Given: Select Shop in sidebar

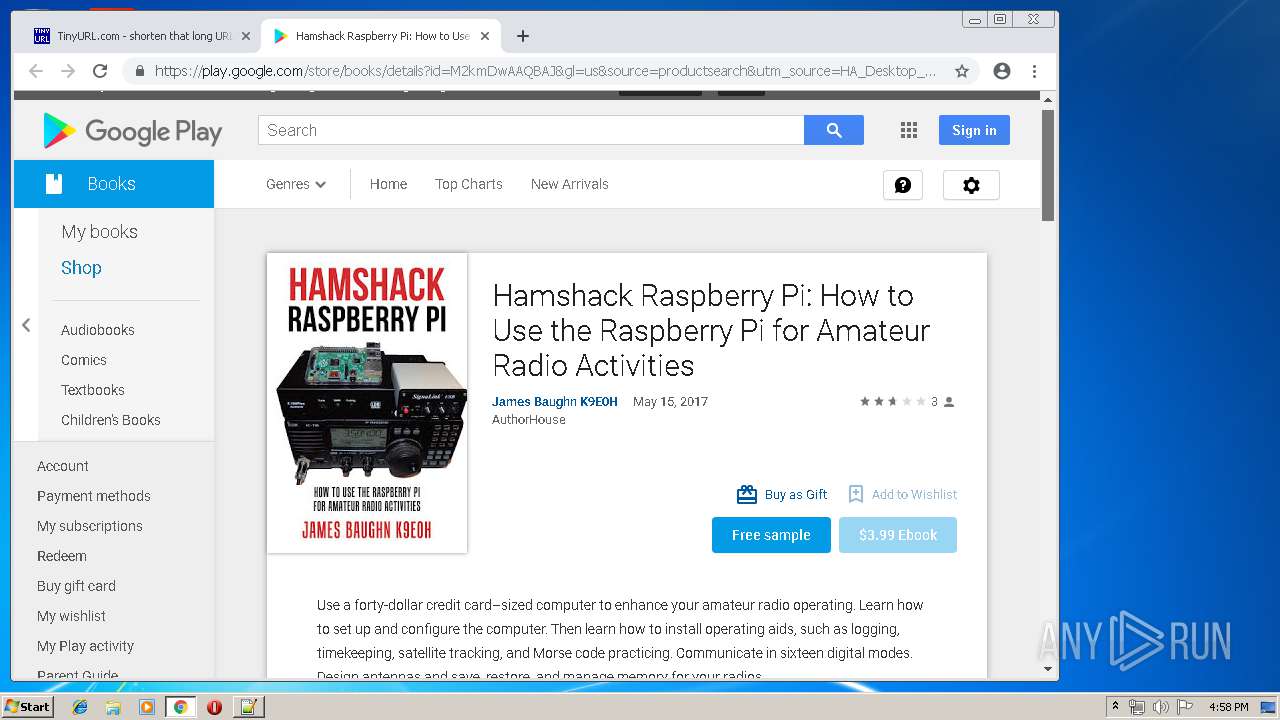Looking at the screenshot, I should (81, 268).
